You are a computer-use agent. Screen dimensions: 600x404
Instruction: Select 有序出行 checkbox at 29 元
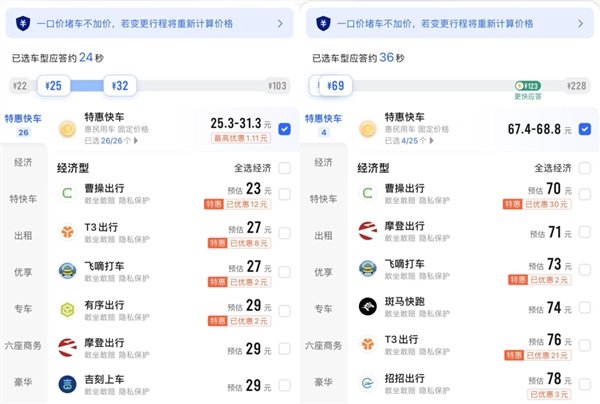pos(284,311)
